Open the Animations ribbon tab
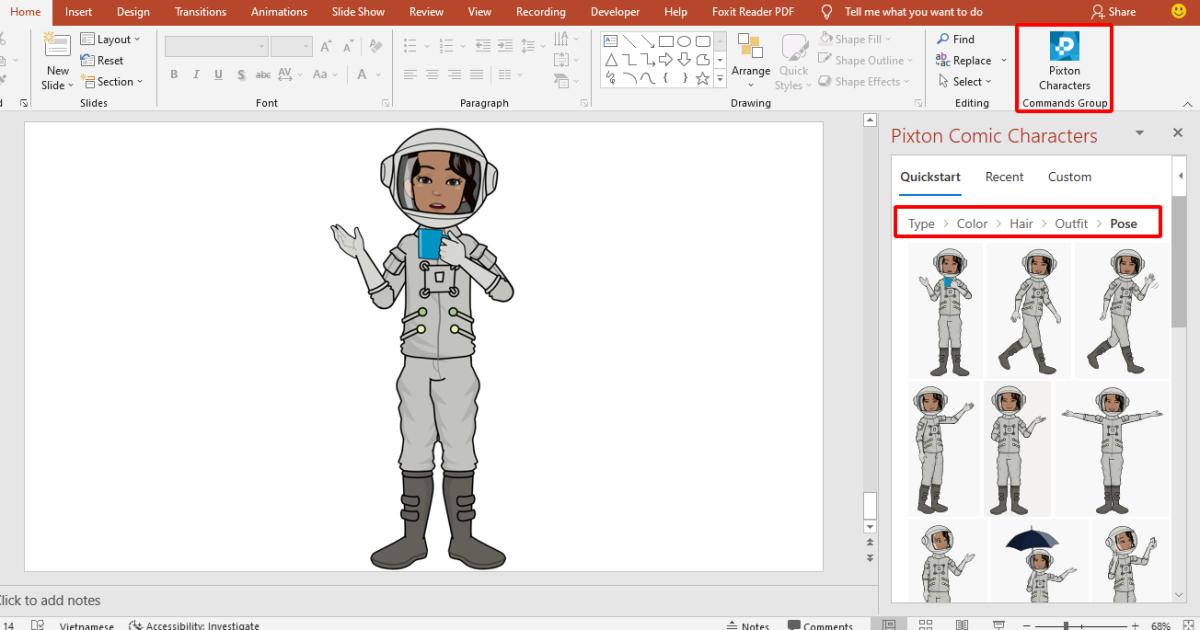Screen dimensions: 1200x630 click(279, 12)
